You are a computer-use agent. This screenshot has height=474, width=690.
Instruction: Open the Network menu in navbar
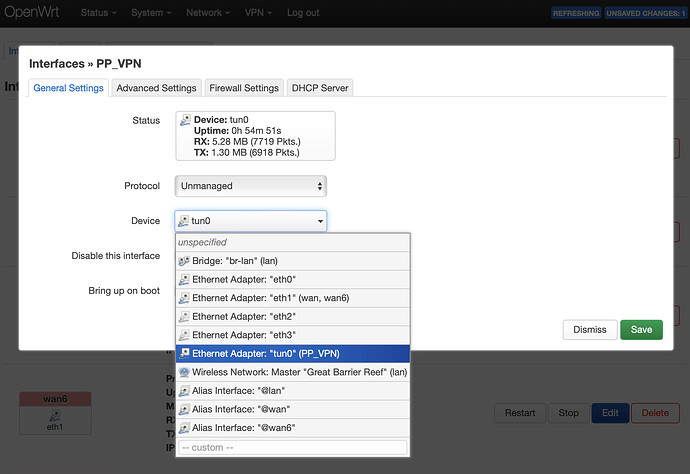coord(207,13)
